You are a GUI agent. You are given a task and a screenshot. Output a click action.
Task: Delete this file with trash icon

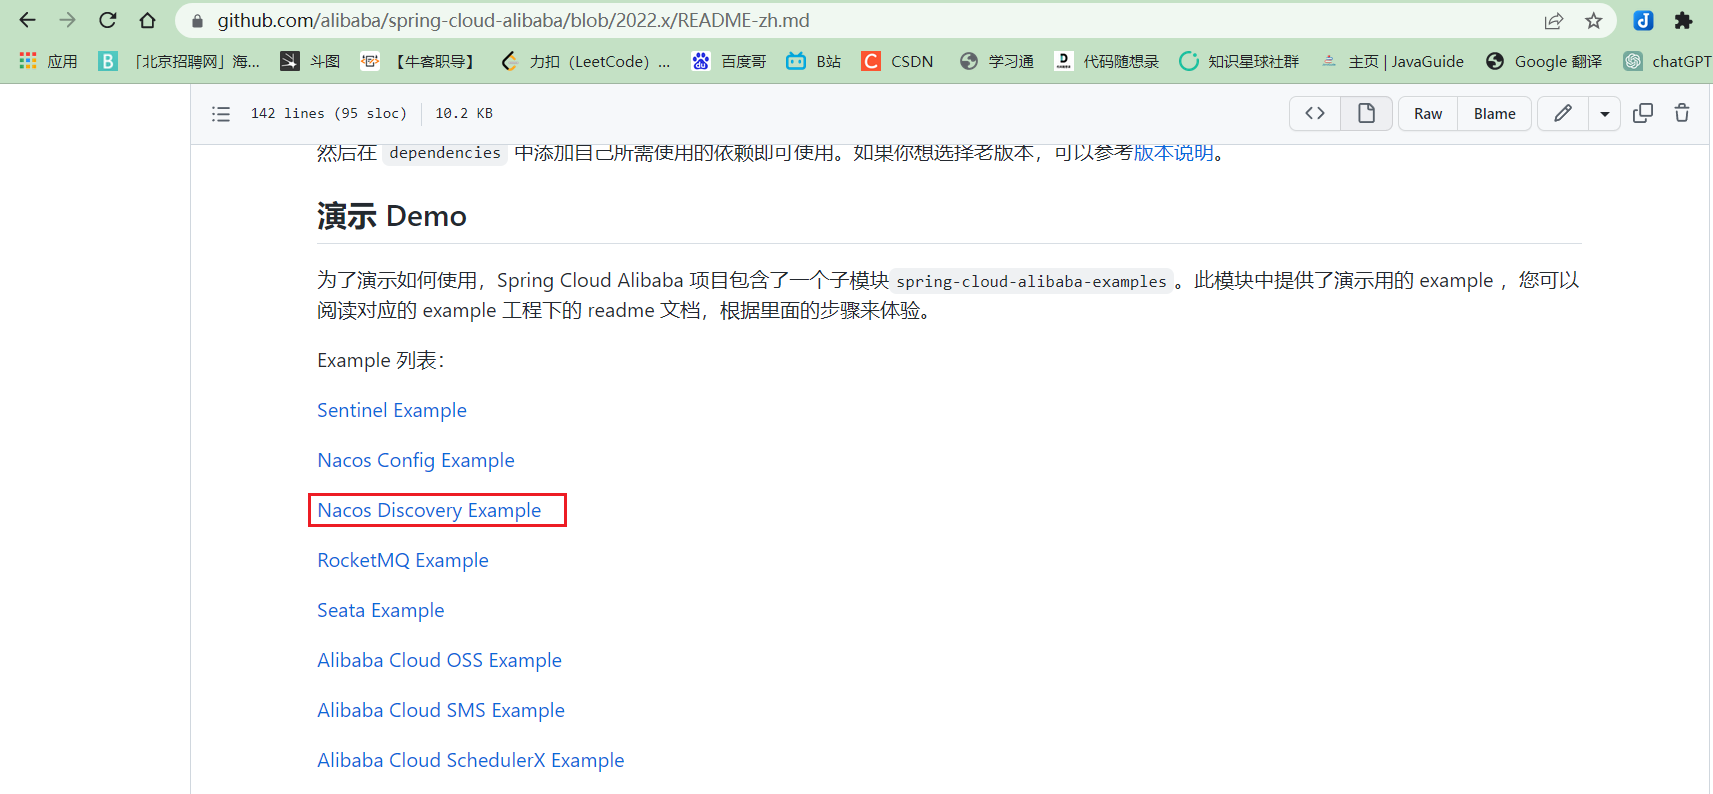pos(1682,114)
